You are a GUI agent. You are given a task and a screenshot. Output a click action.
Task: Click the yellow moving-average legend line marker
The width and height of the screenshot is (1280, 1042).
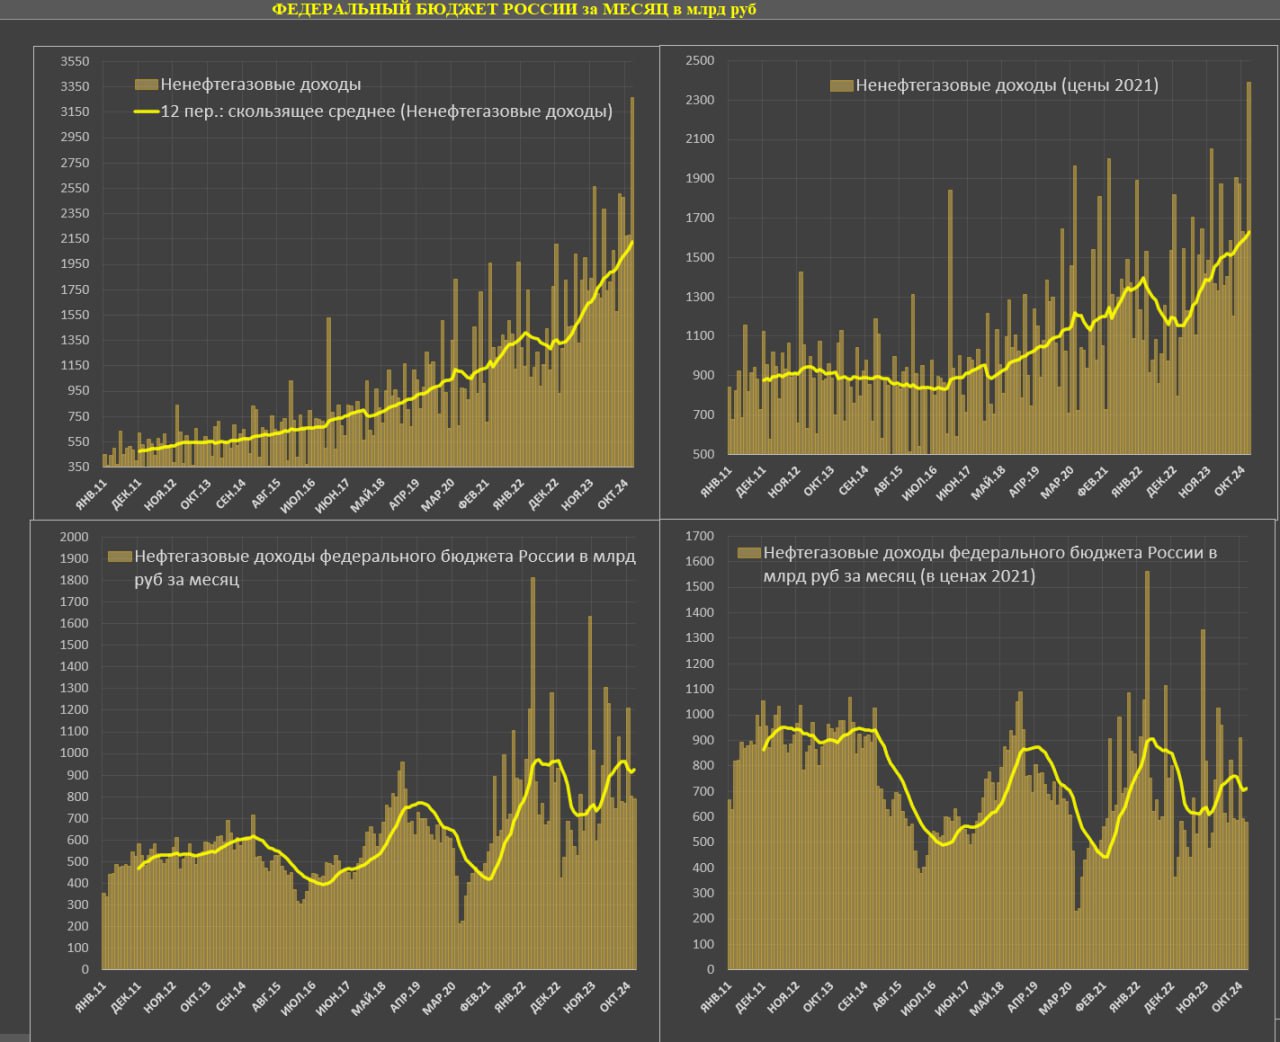click(146, 112)
